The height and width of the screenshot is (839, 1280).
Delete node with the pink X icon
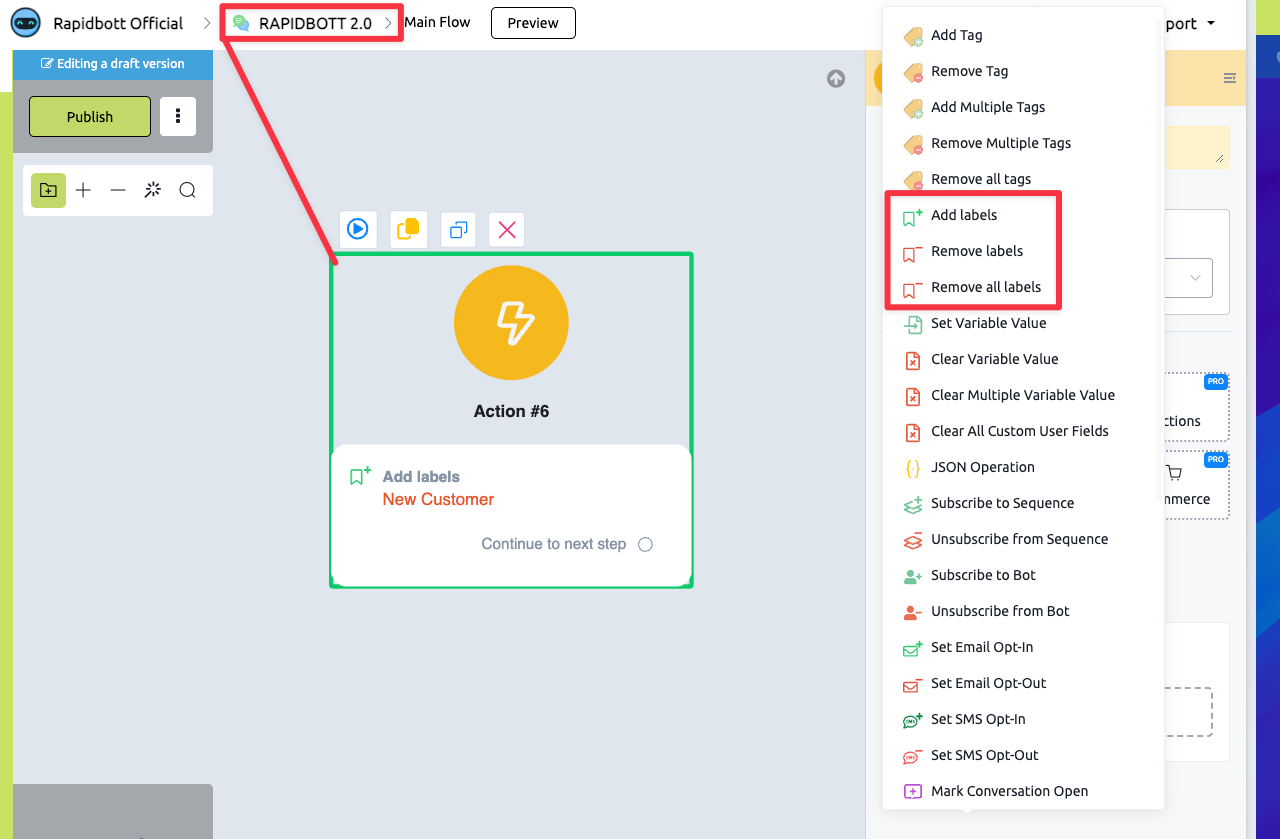[507, 230]
